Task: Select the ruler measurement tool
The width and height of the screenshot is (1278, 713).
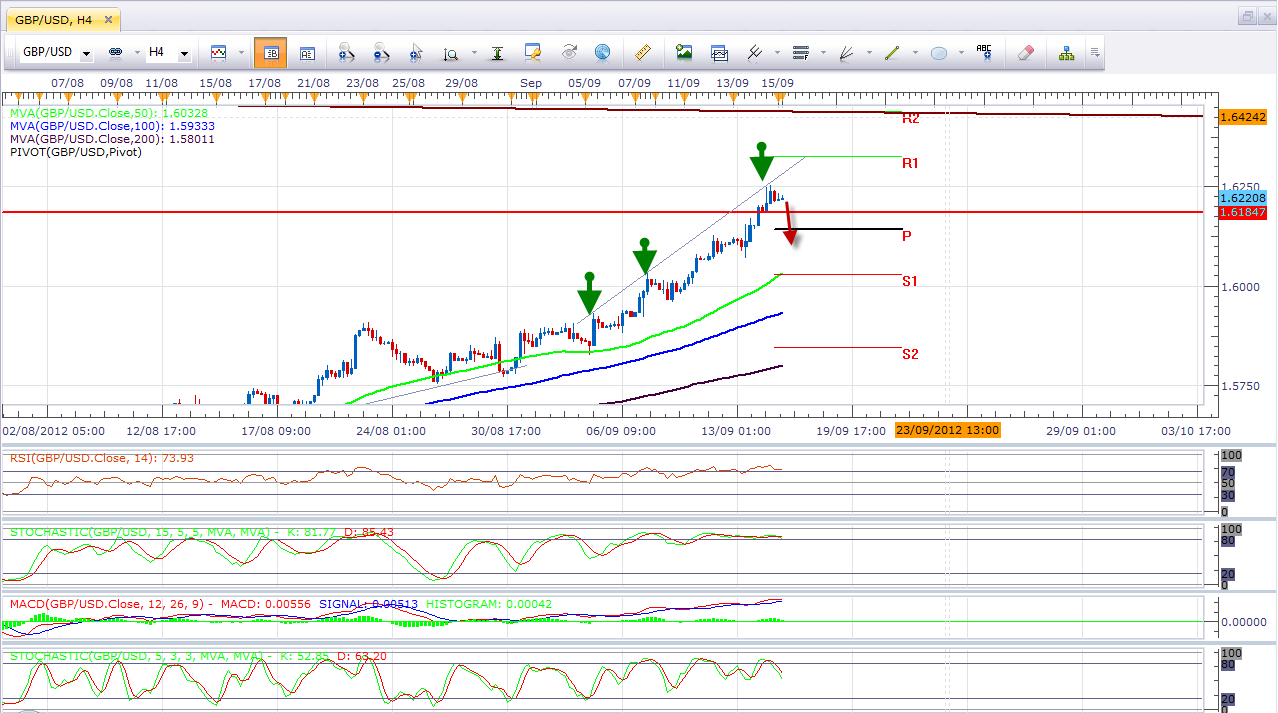Action: coord(643,52)
